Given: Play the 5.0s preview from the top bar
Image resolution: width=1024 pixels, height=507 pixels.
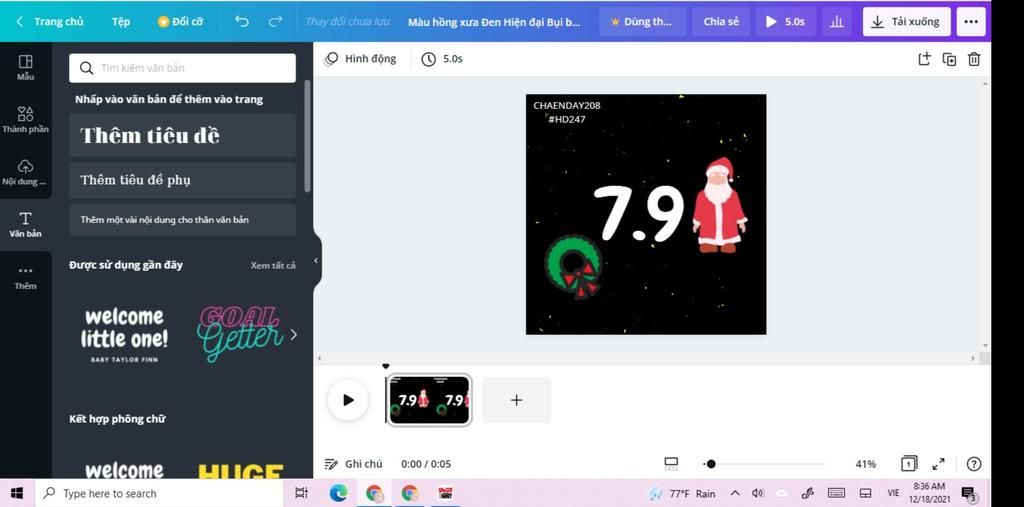Looking at the screenshot, I should point(786,22).
